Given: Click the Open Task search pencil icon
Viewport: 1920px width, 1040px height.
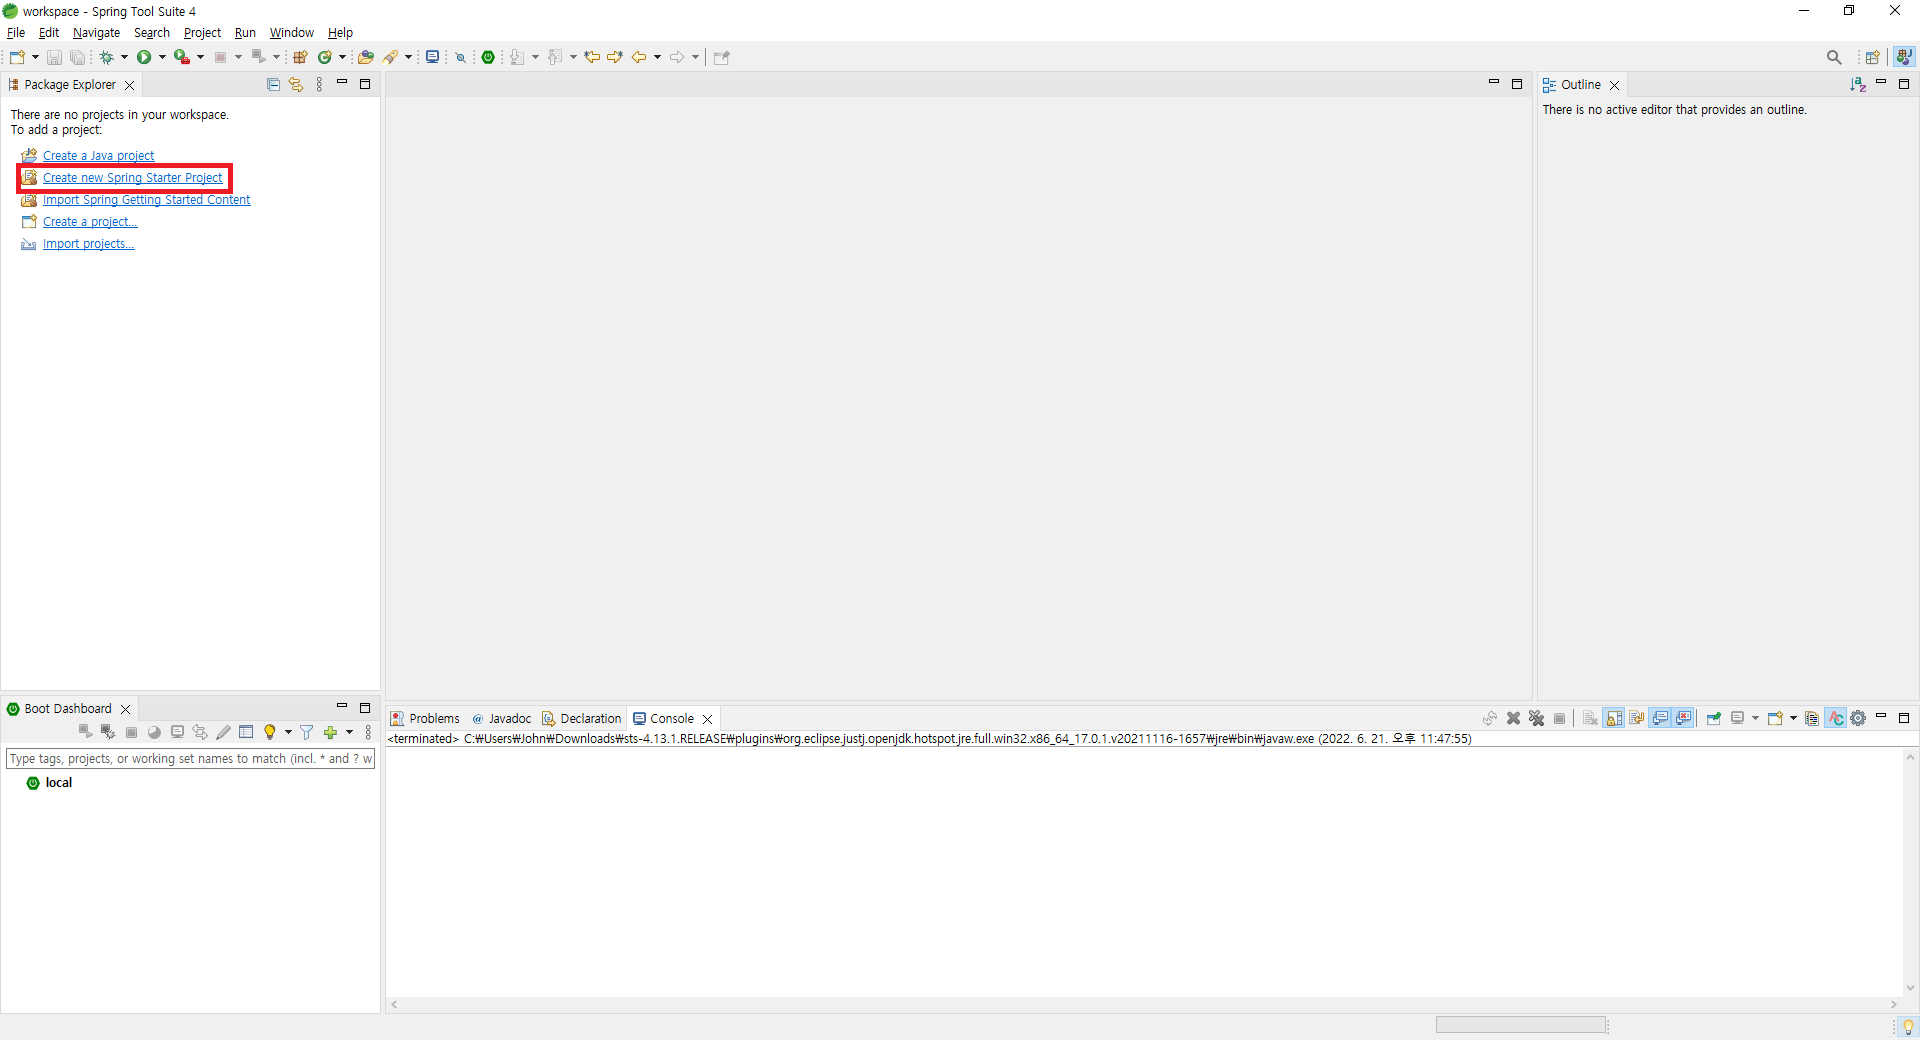Looking at the screenshot, I should tap(391, 57).
